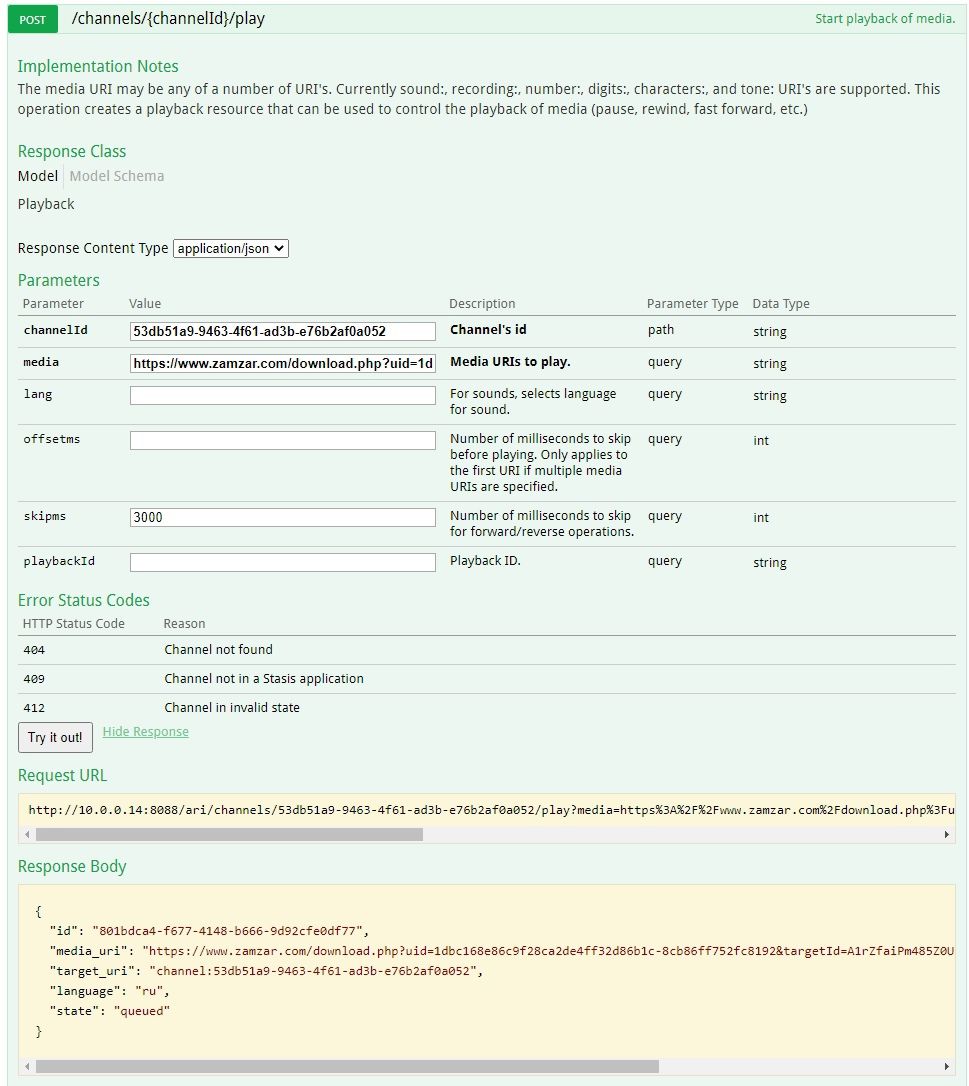Switch to the Model tab
This screenshot has height=1086, width=969.
(x=38, y=176)
